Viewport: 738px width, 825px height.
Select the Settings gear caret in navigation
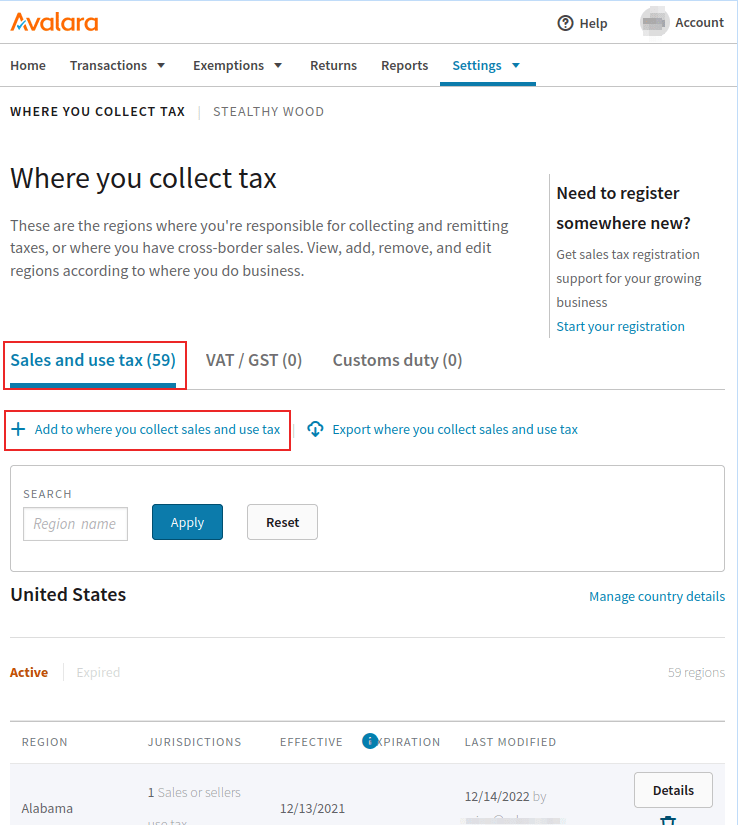coord(518,64)
